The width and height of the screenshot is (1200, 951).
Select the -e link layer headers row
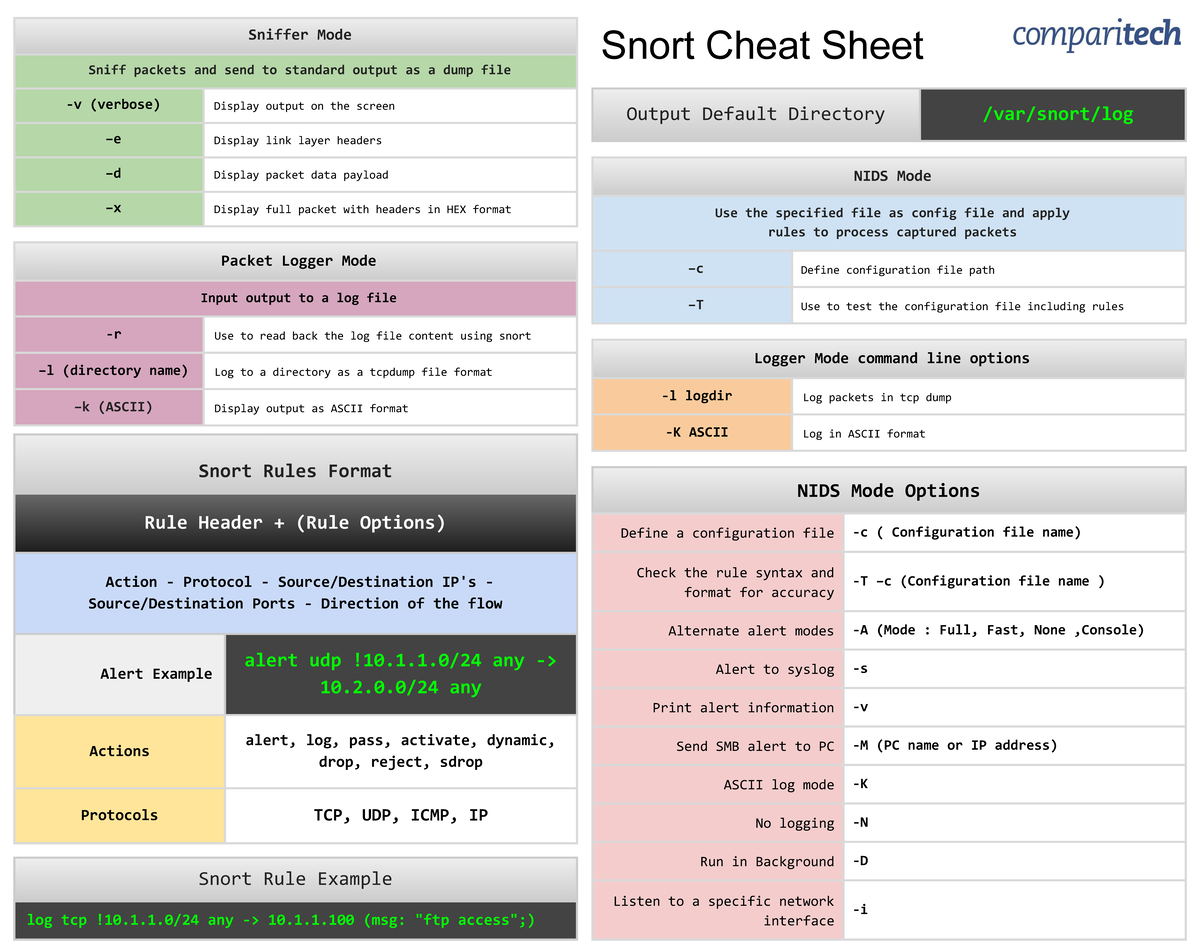[x=108, y=139]
